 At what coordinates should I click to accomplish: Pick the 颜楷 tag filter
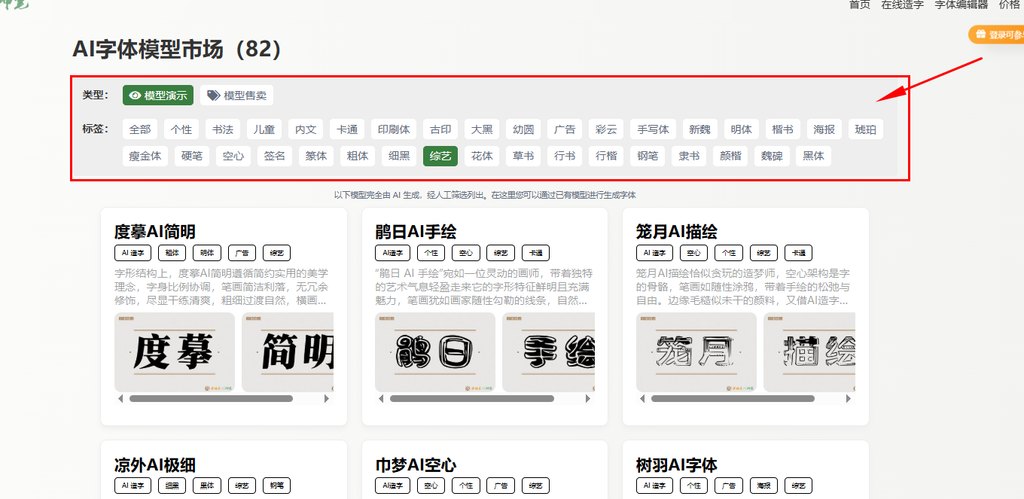tap(730, 156)
